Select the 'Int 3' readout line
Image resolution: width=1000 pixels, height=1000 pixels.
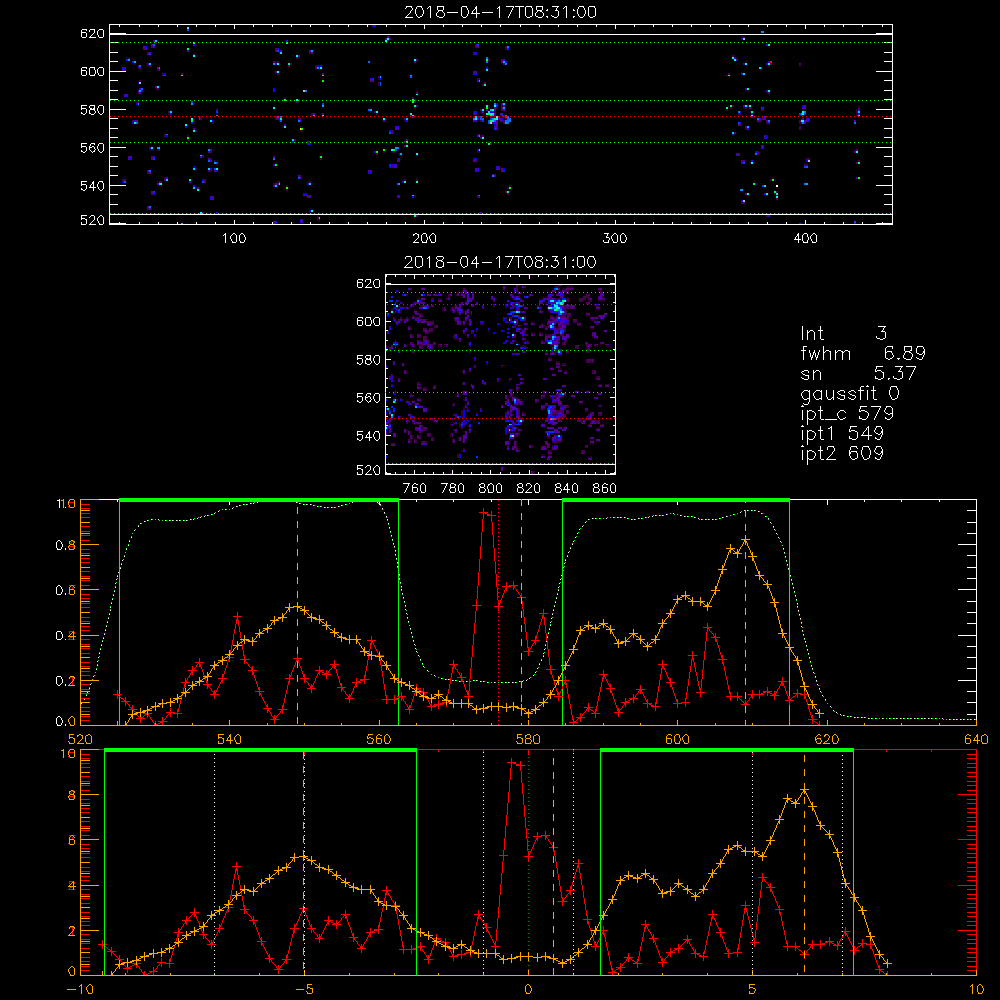pos(843,334)
